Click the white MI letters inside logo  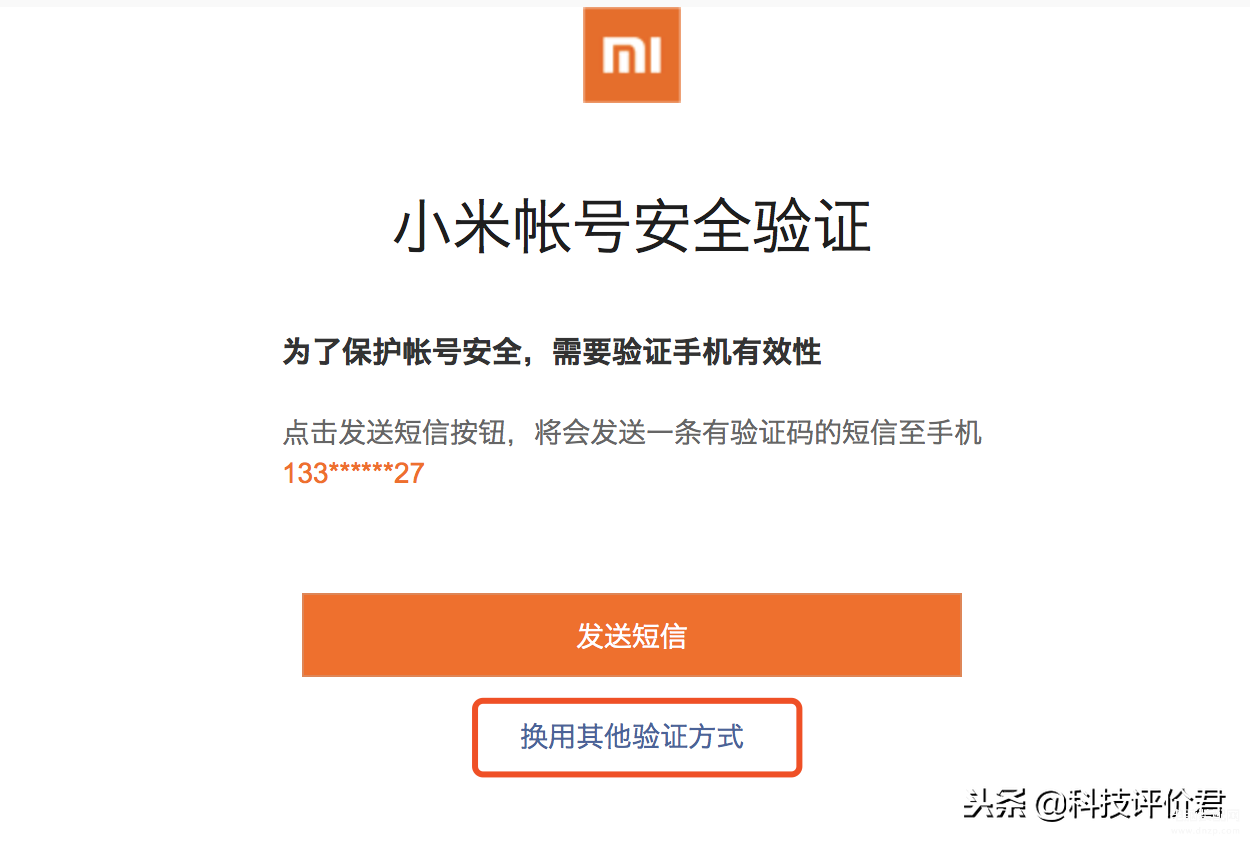(632, 56)
